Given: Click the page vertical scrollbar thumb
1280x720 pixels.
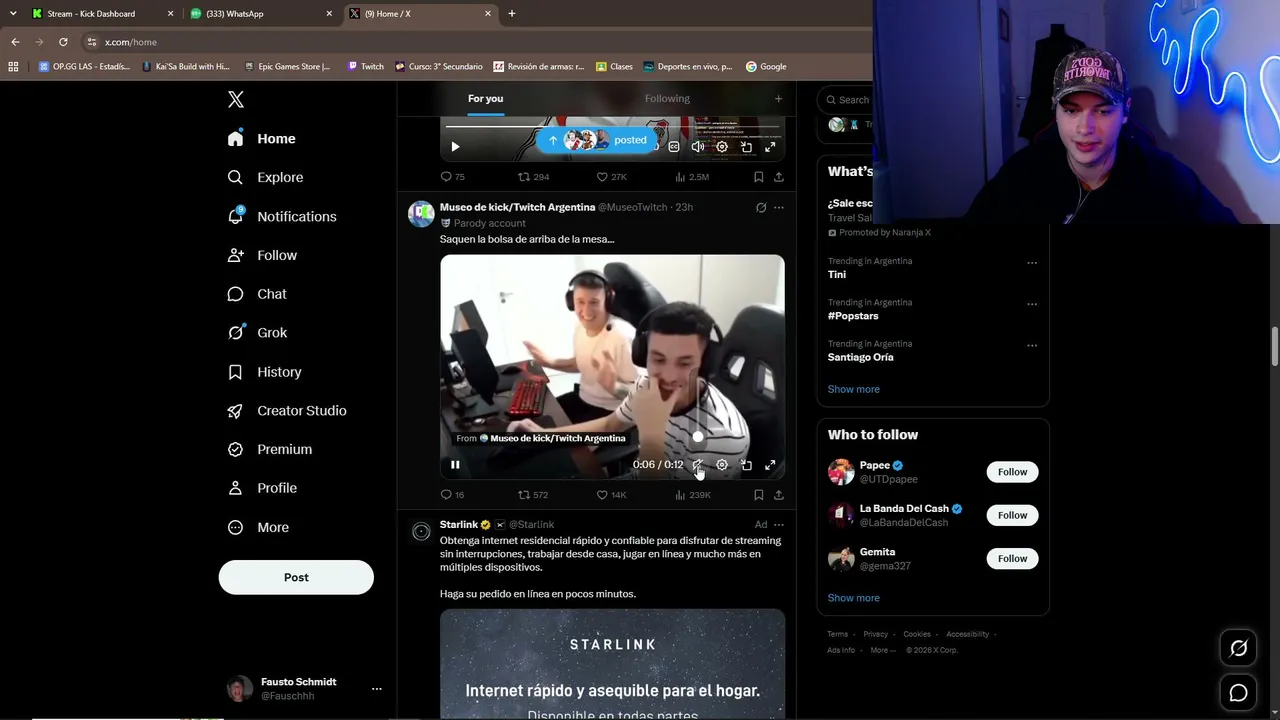Looking at the screenshot, I should click(x=1274, y=346).
